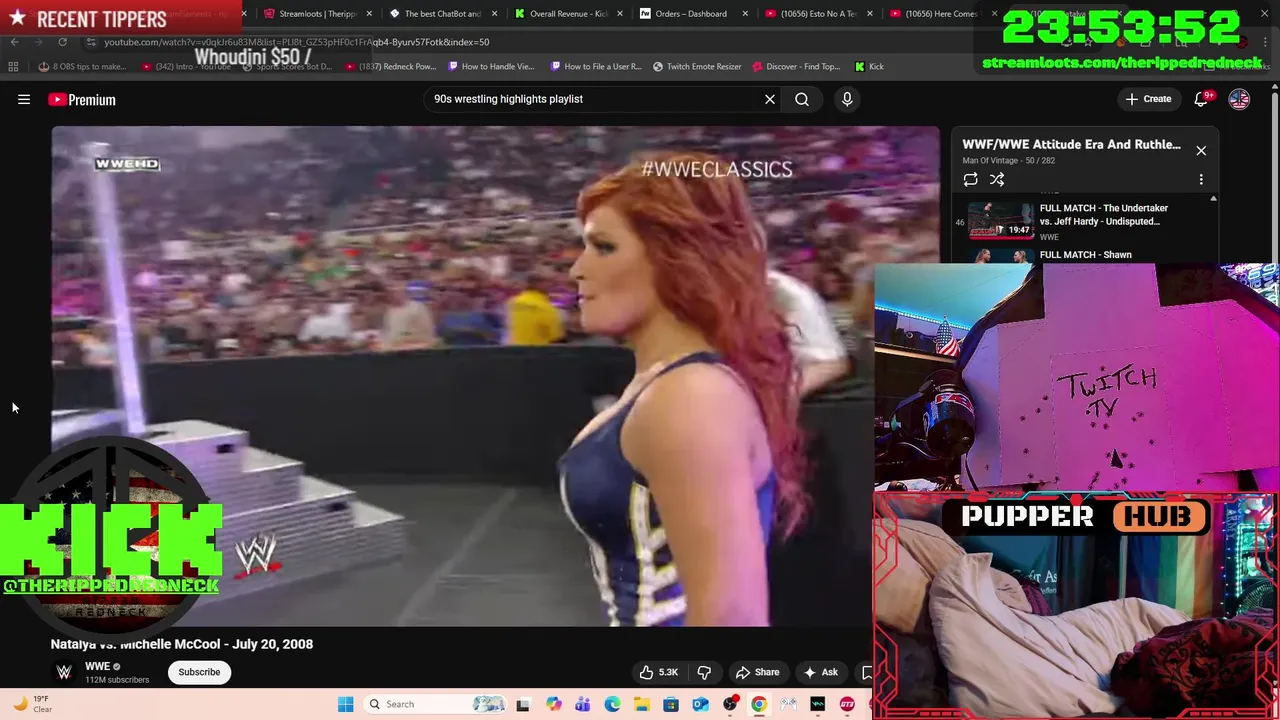Screen dimensions: 1280x720
Task: Open File Explorer on taskbar
Action: click(641, 704)
